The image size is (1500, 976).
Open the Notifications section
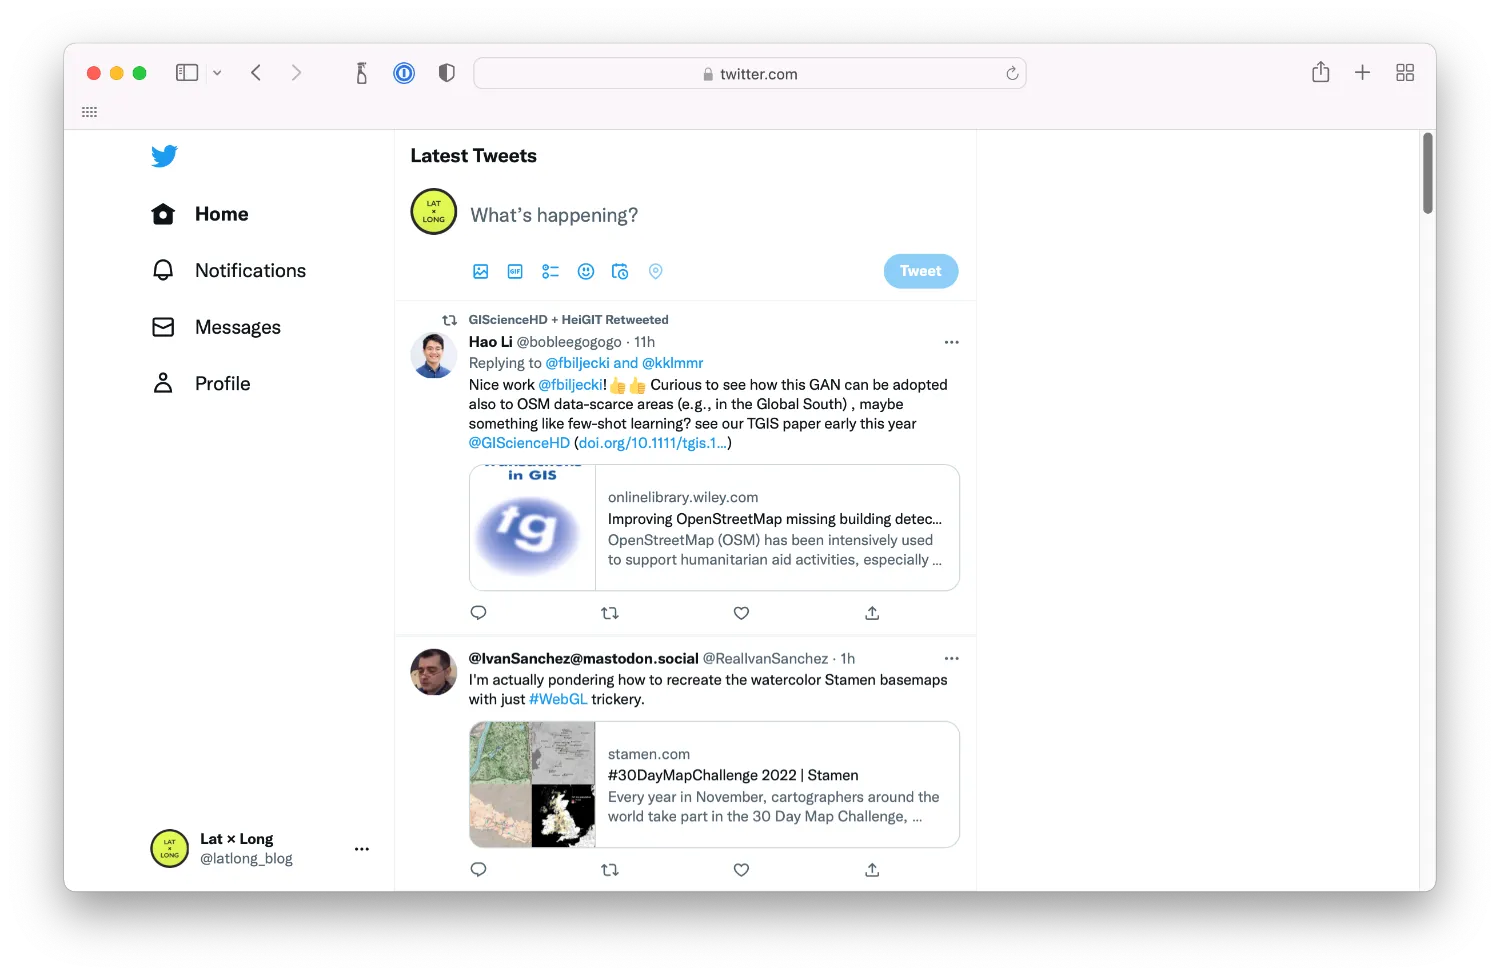coord(250,270)
